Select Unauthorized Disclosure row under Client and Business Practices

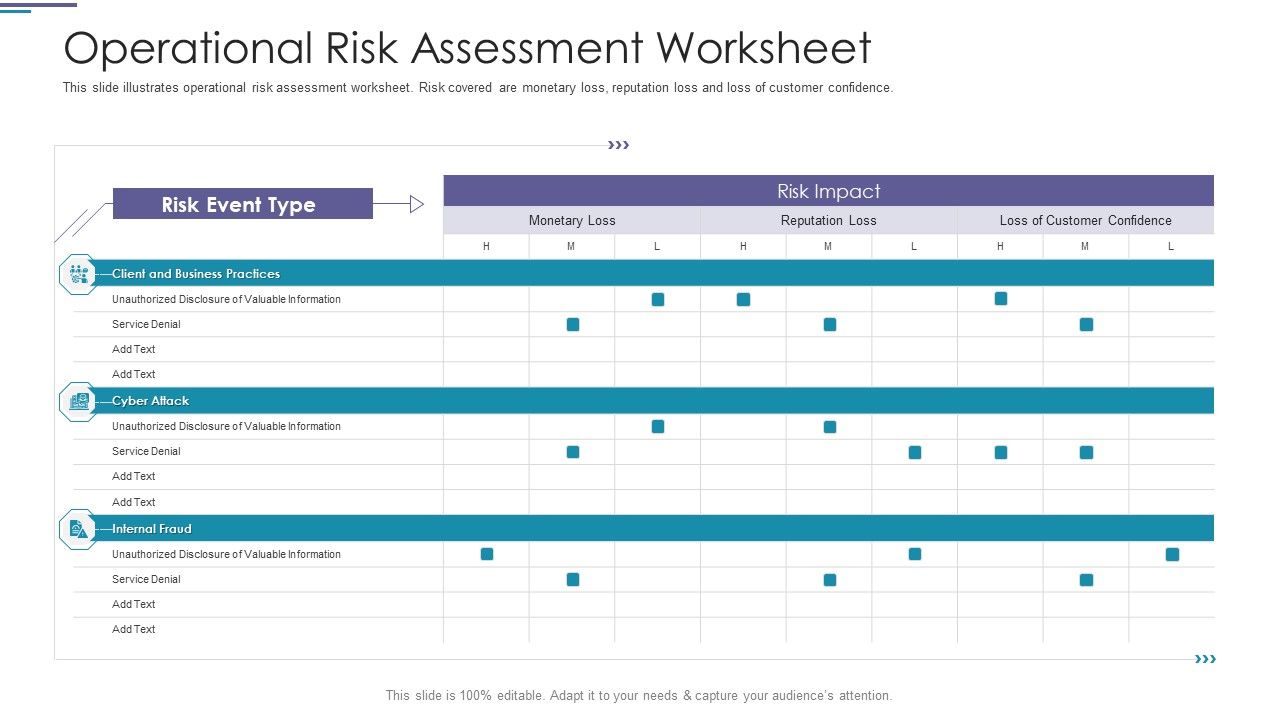click(x=644, y=299)
